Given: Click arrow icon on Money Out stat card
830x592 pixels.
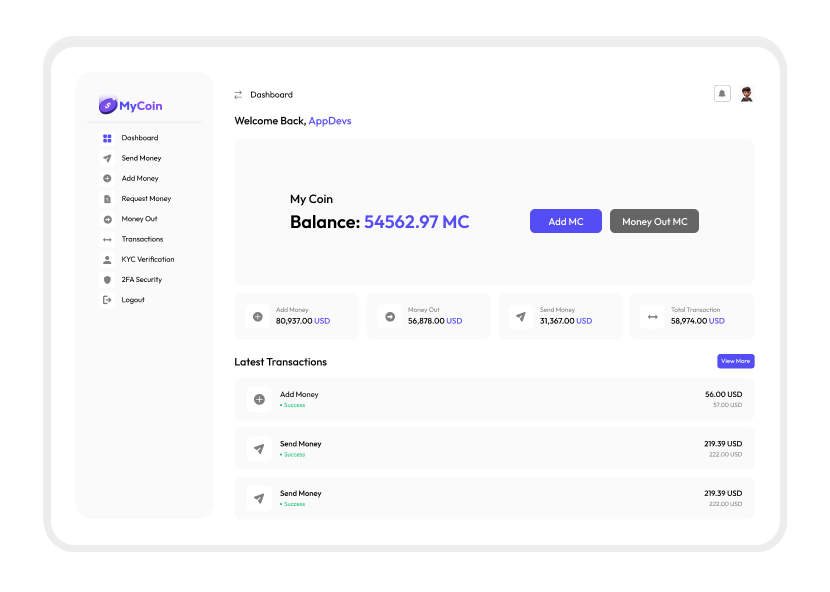Looking at the screenshot, I should (x=390, y=317).
